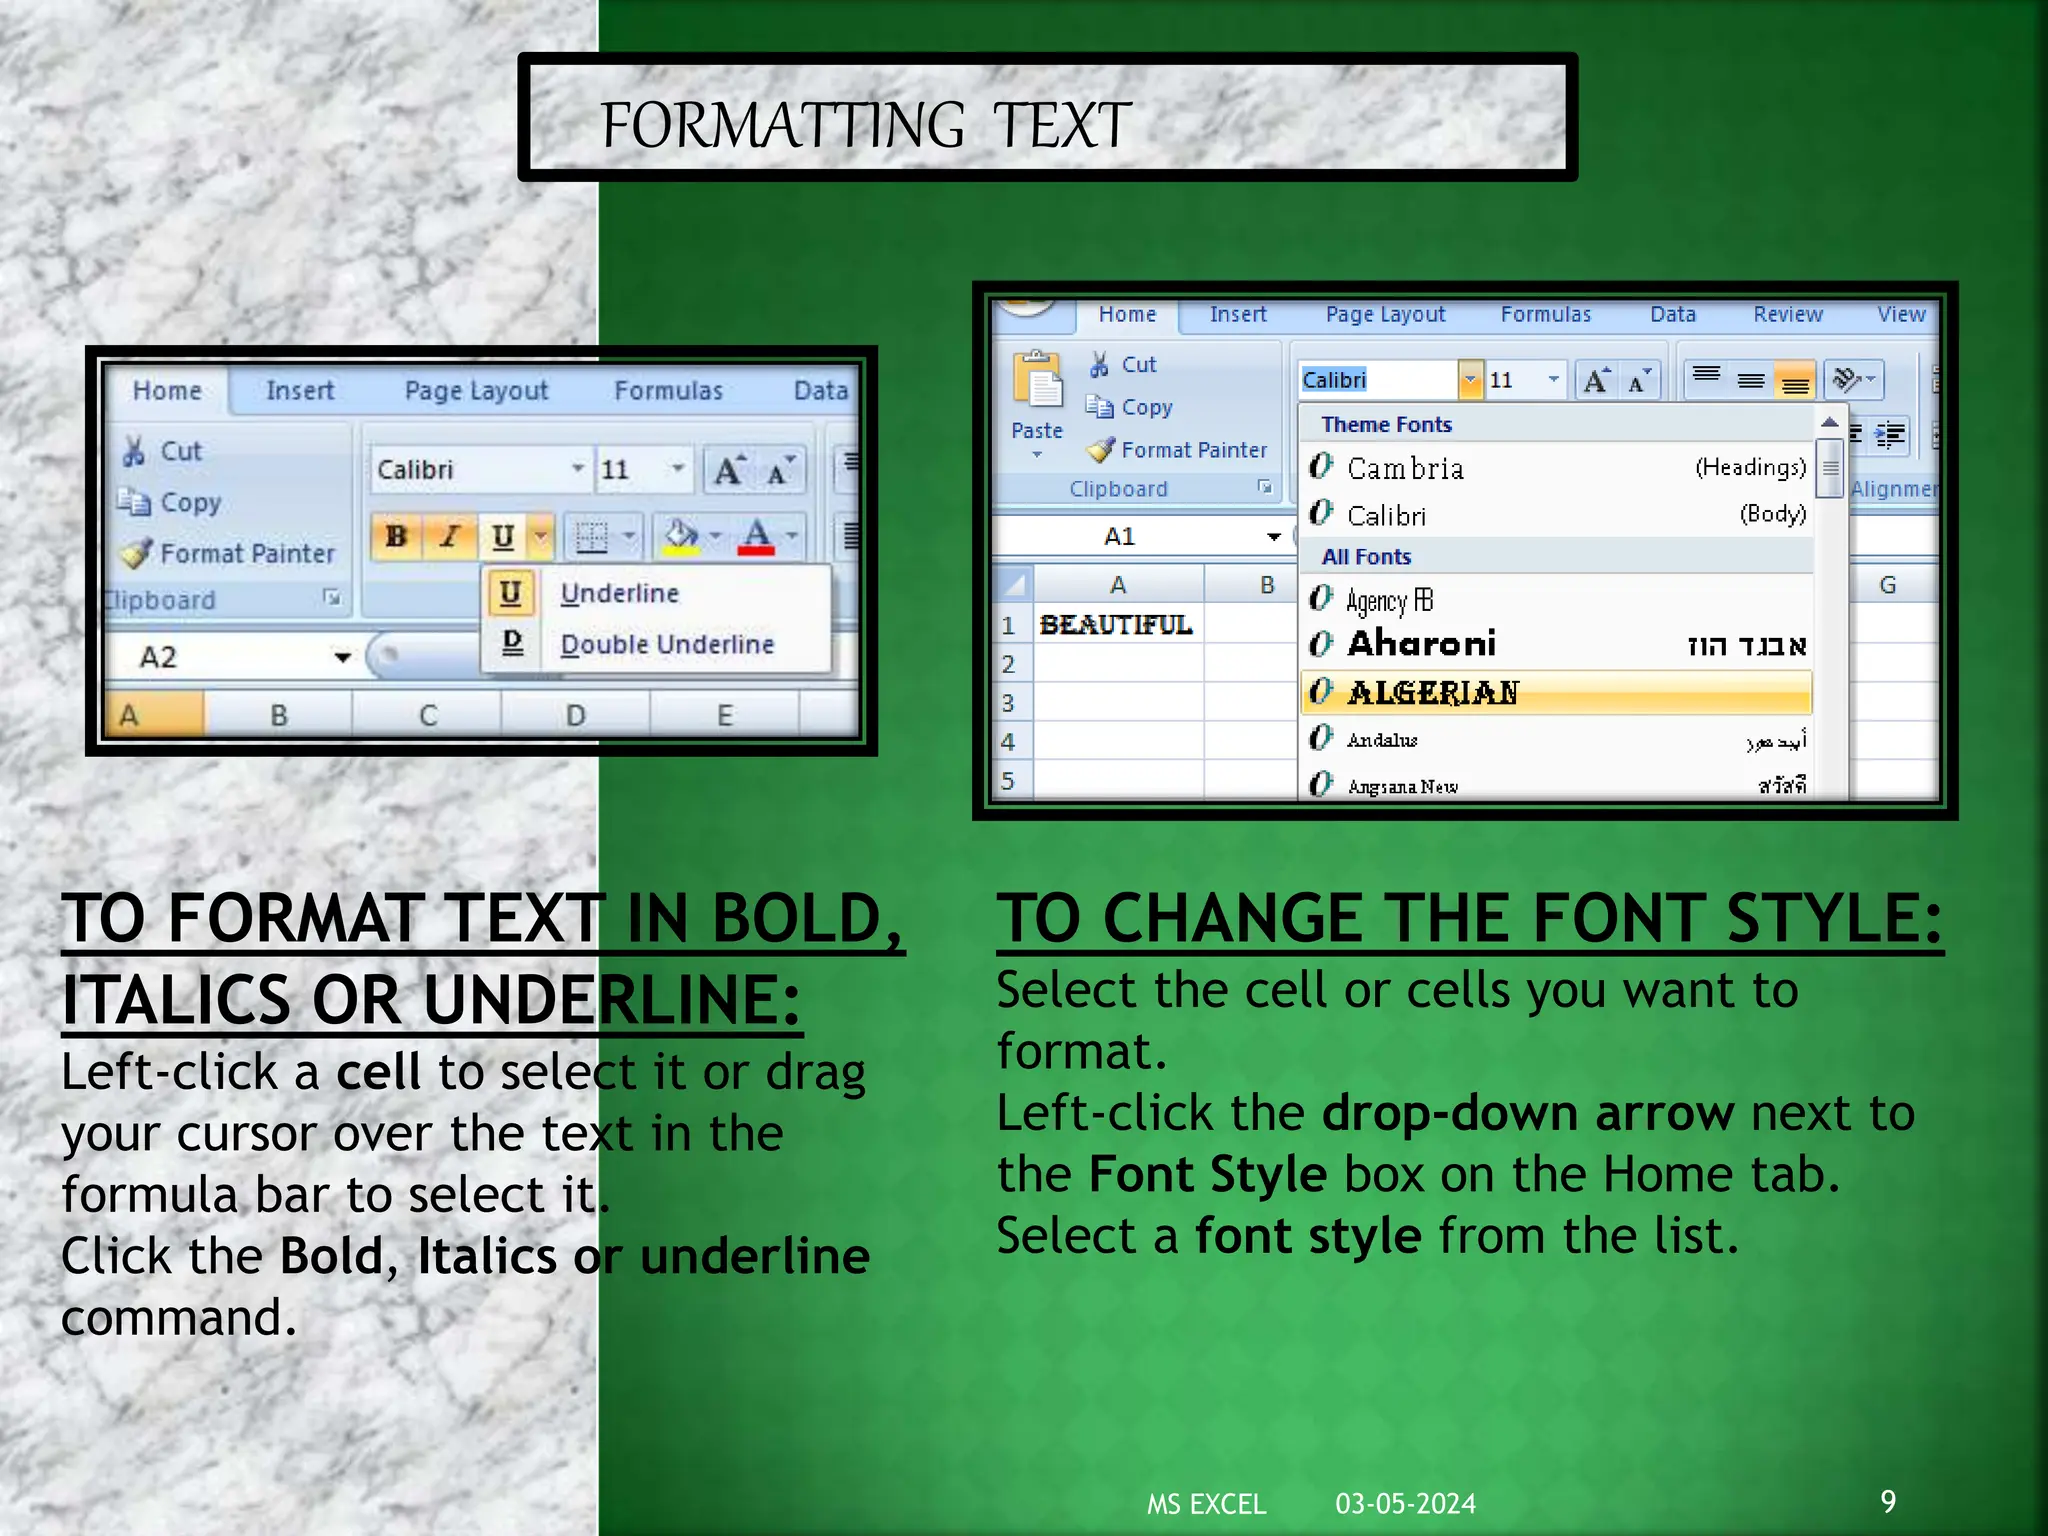Viewport: 2048px width, 1536px height.
Task: Open the A2 Name Box dropdown
Action: coord(343,657)
